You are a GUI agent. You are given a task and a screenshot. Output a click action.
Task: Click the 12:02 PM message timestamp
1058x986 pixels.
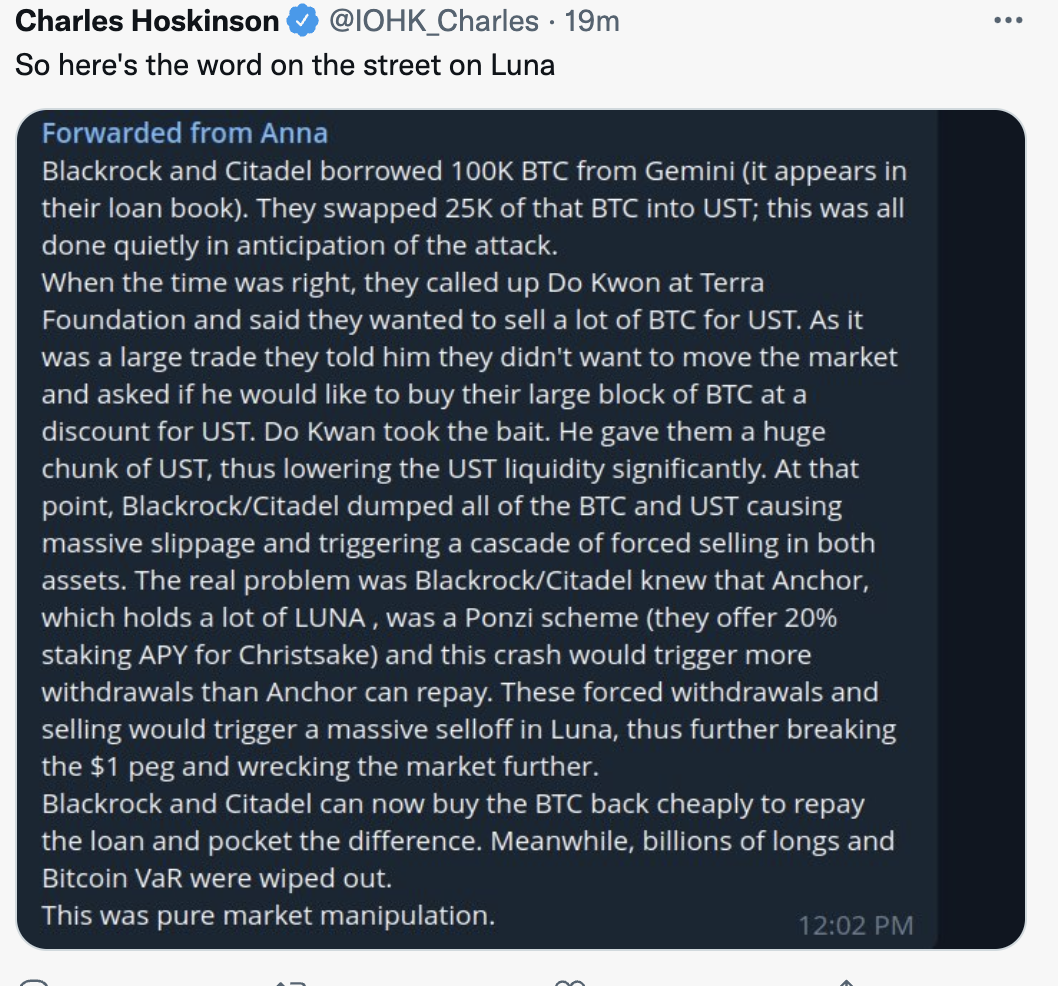(856, 925)
